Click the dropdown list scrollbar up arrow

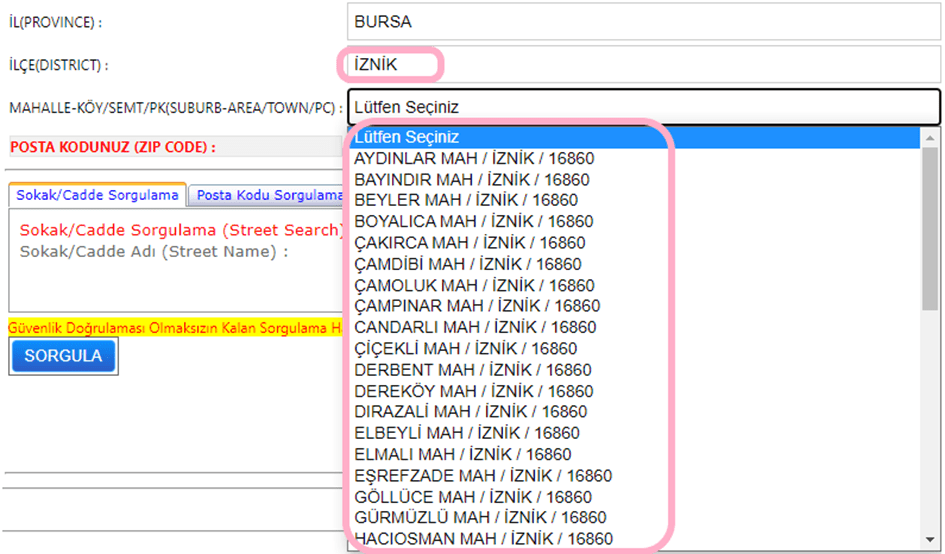point(930,138)
